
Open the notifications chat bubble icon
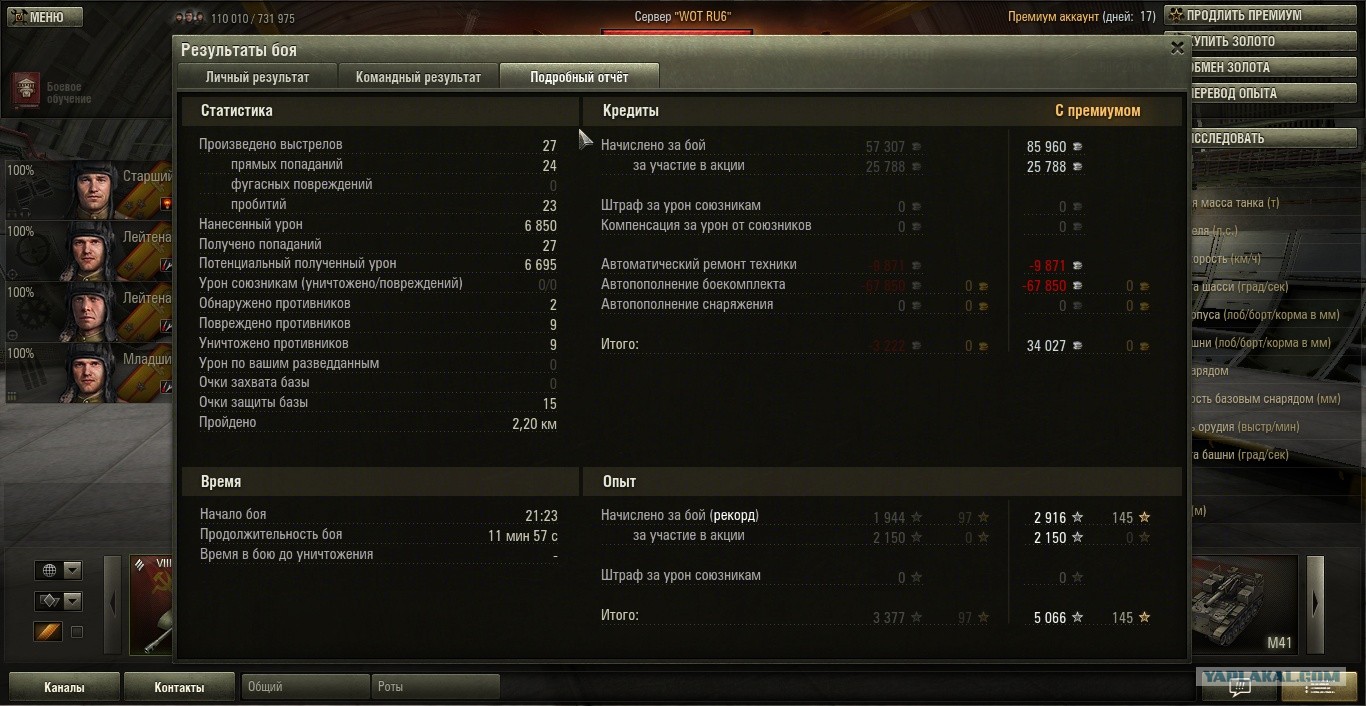[x=1239, y=687]
